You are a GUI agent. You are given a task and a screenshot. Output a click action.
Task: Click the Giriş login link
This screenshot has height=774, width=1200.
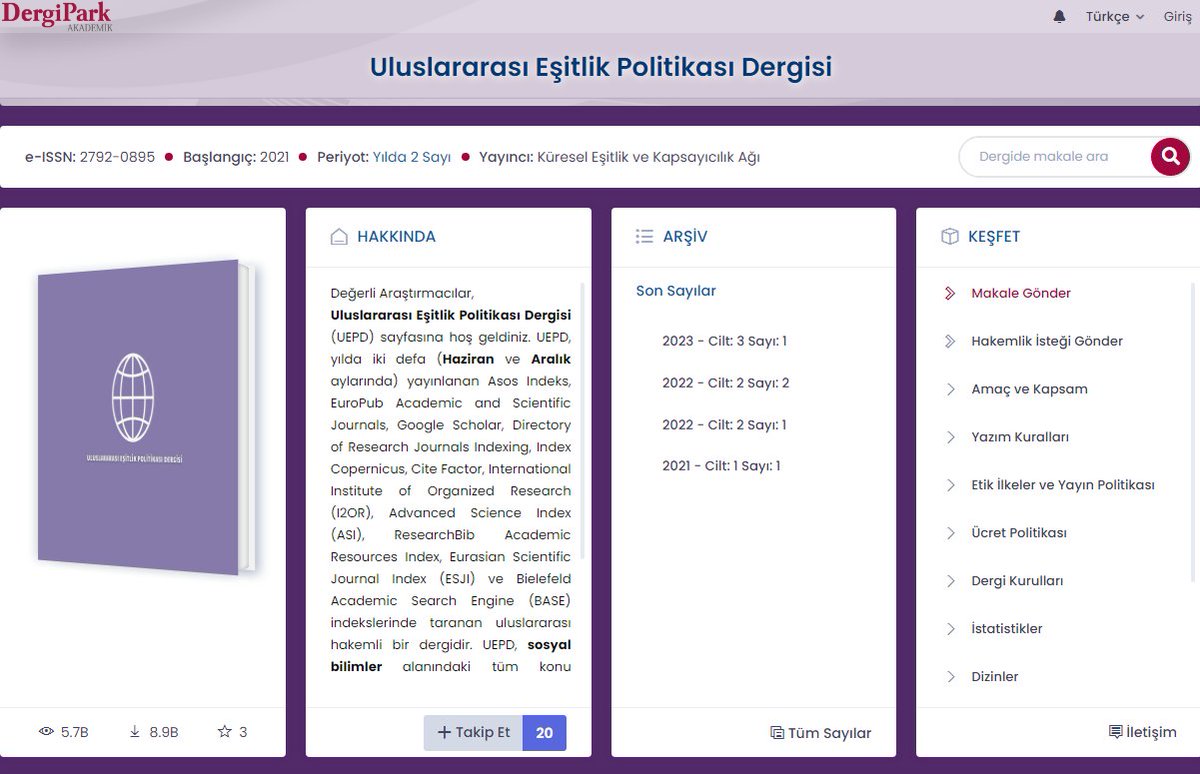click(1180, 16)
